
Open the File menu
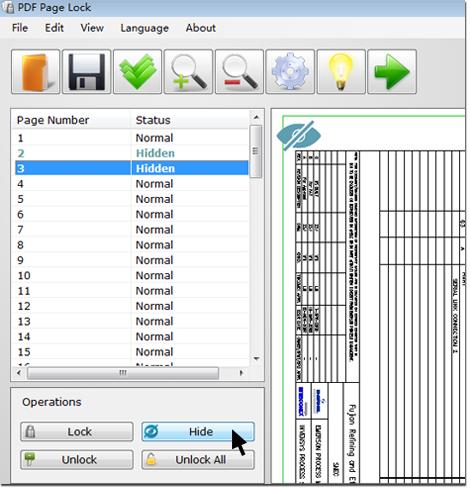[x=20, y=28]
